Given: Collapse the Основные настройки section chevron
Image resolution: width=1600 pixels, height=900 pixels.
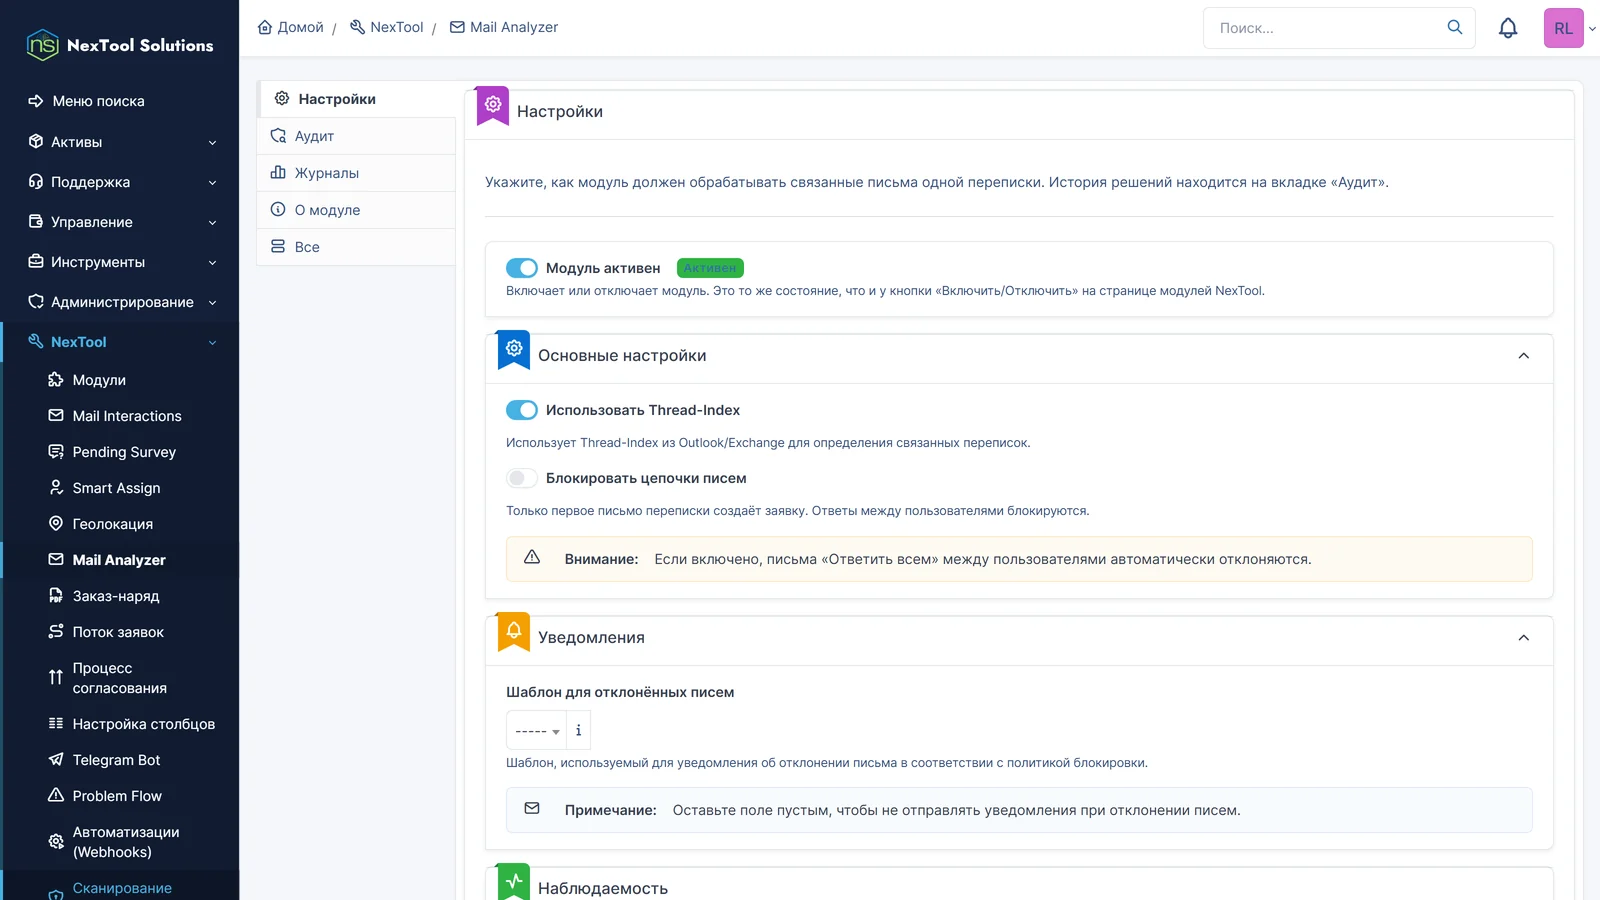Looking at the screenshot, I should click(x=1523, y=356).
